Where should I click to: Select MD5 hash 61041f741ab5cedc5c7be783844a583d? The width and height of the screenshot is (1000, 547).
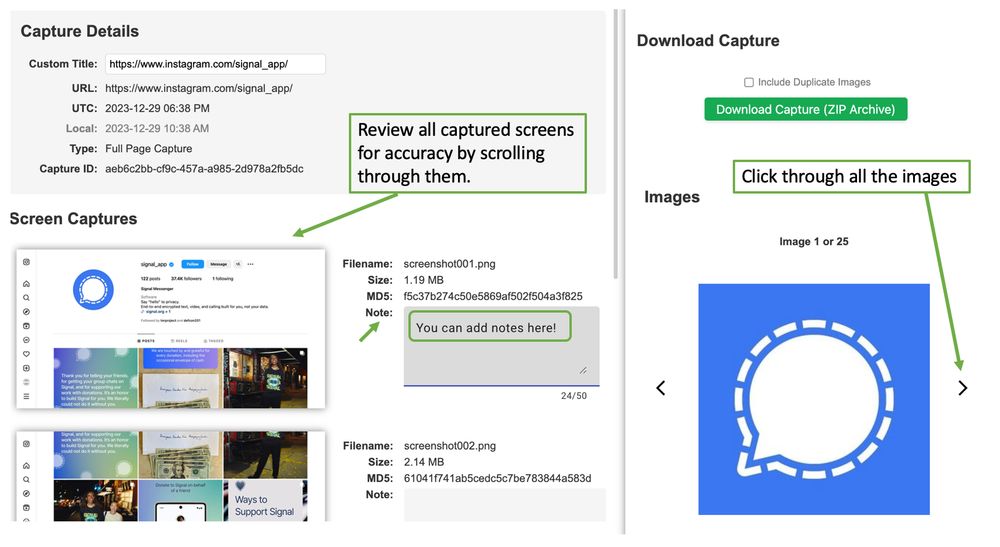click(497, 478)
